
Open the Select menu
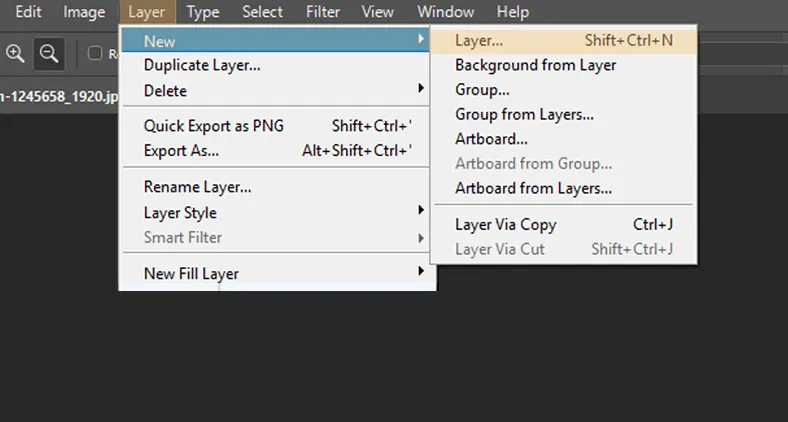click(x=262, y=12)
